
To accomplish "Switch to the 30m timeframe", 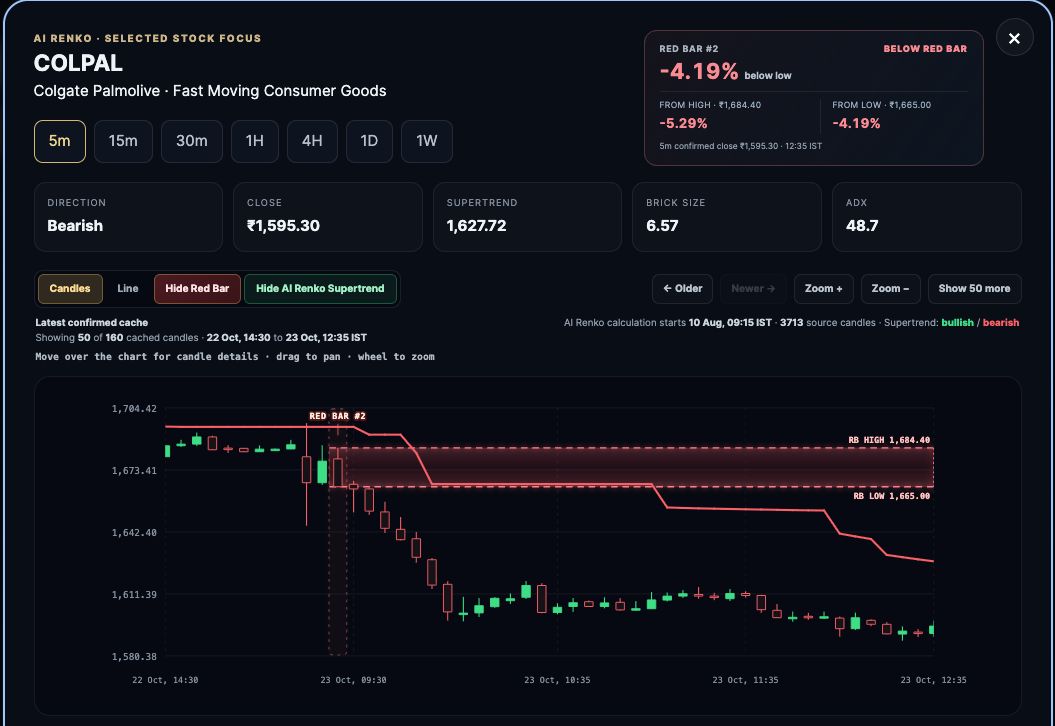I will pos(192,141).
